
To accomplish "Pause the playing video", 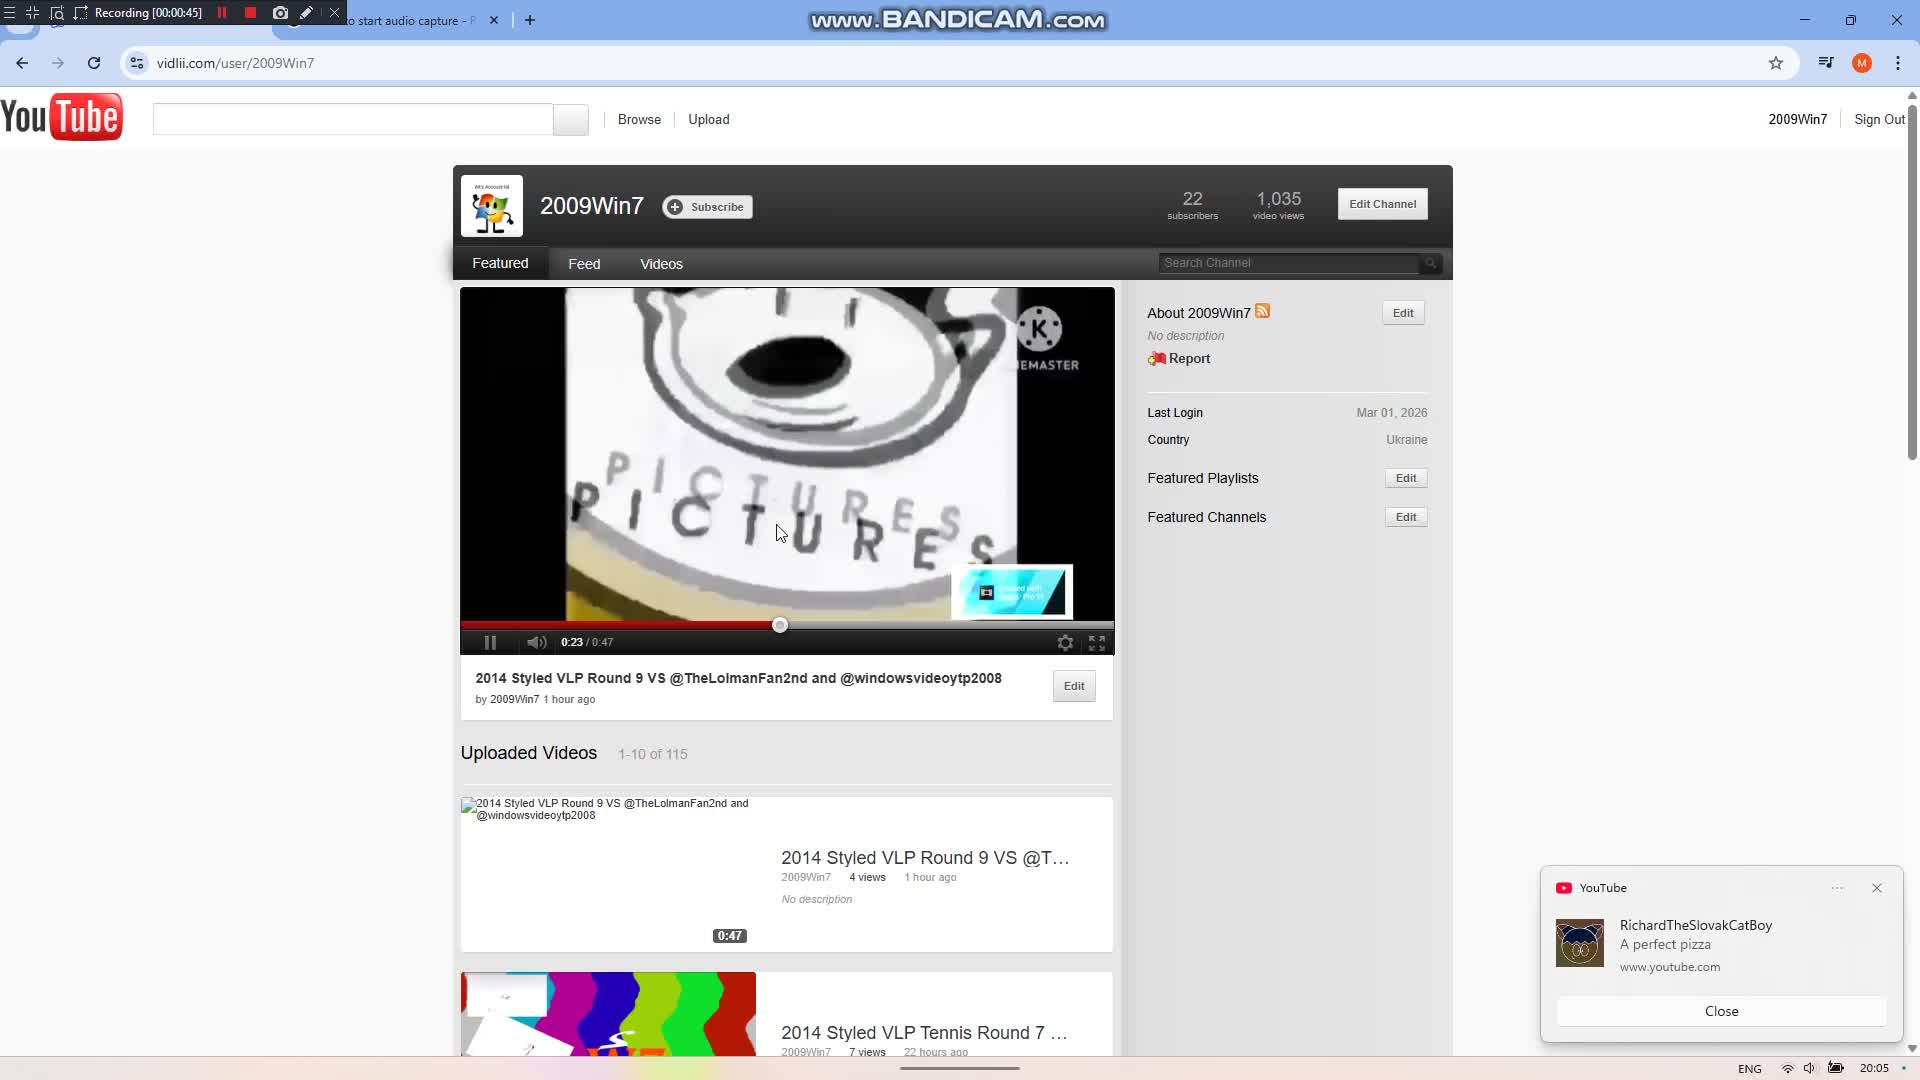I will click(x=490, y=642).
